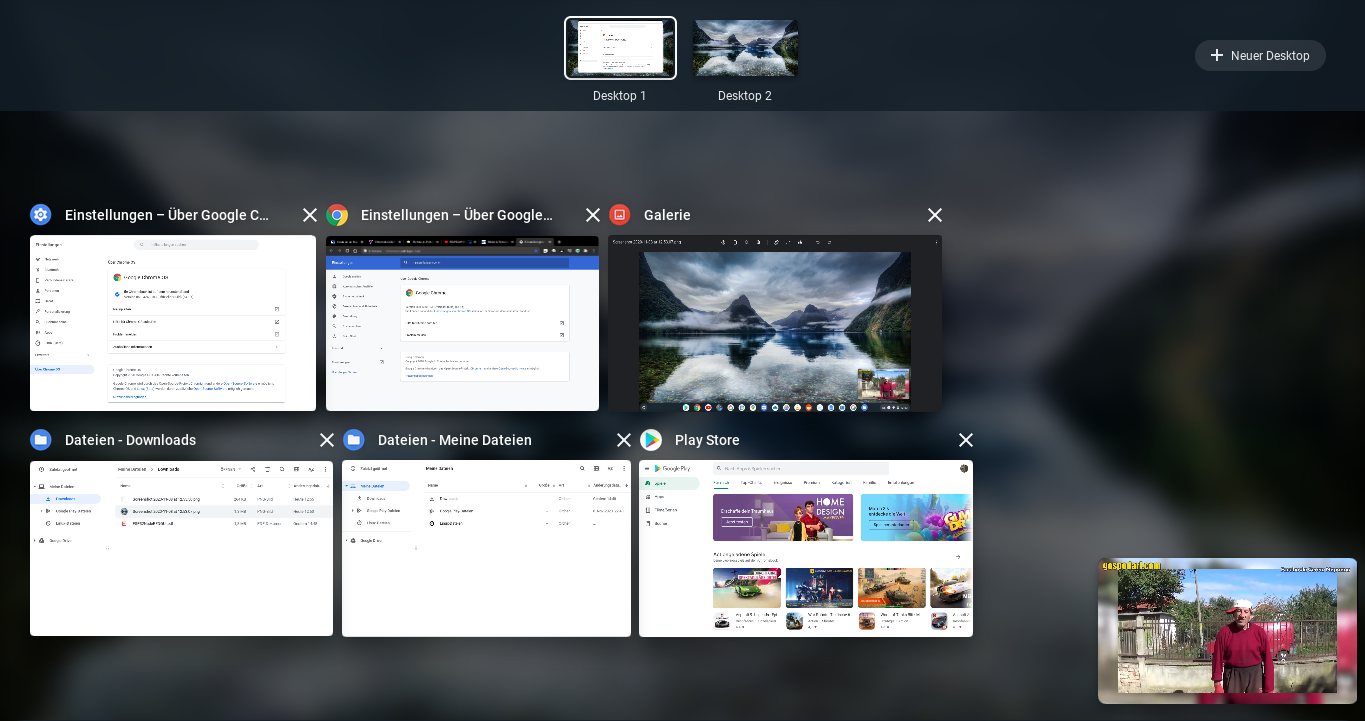The image size is (1365, 721).
Task: Click the red Galerie app icon
Action: tap(620, 215)
